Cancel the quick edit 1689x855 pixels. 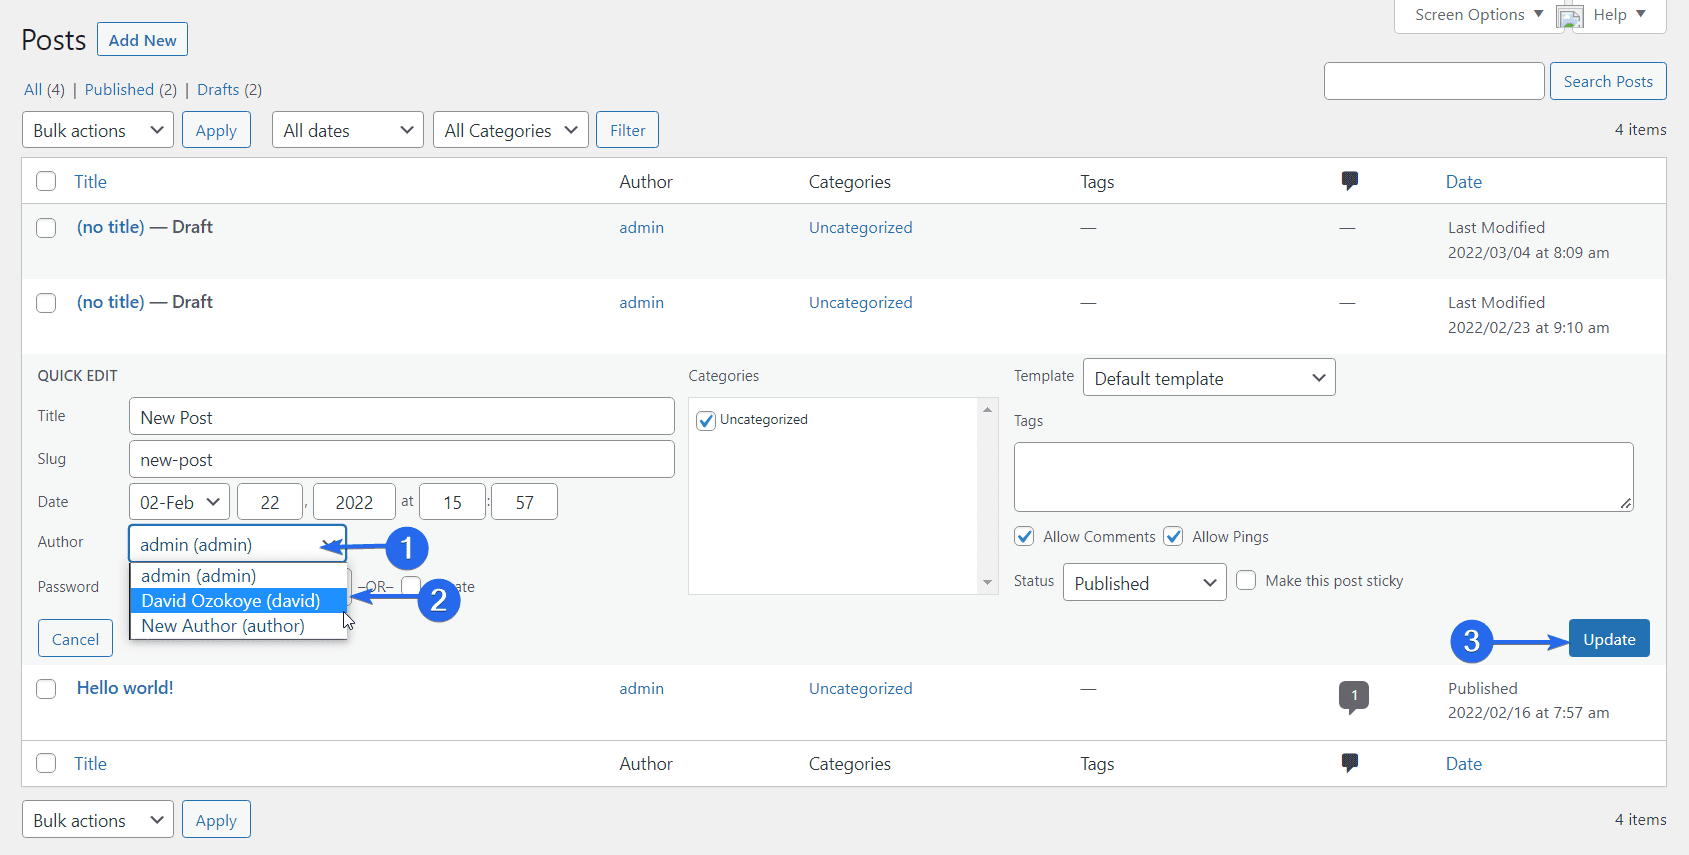click(75, 639)
